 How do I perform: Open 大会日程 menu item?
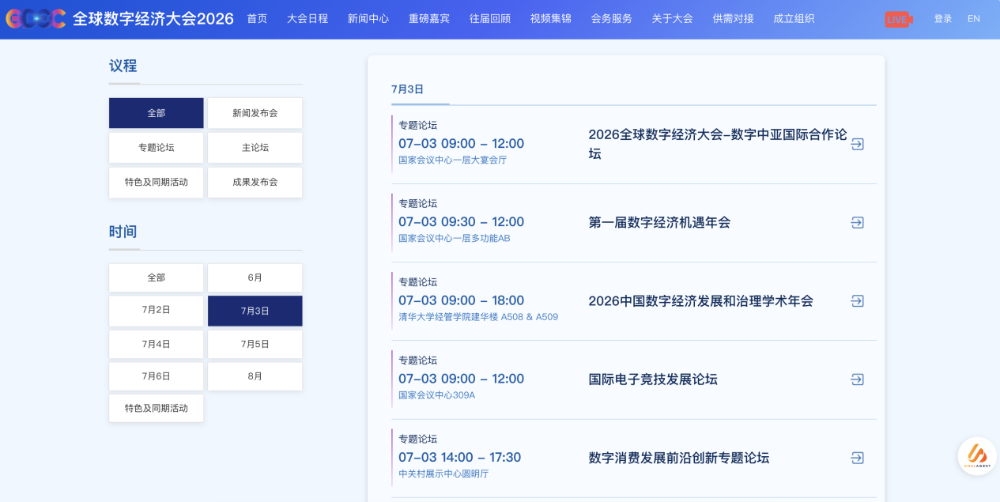307,18
